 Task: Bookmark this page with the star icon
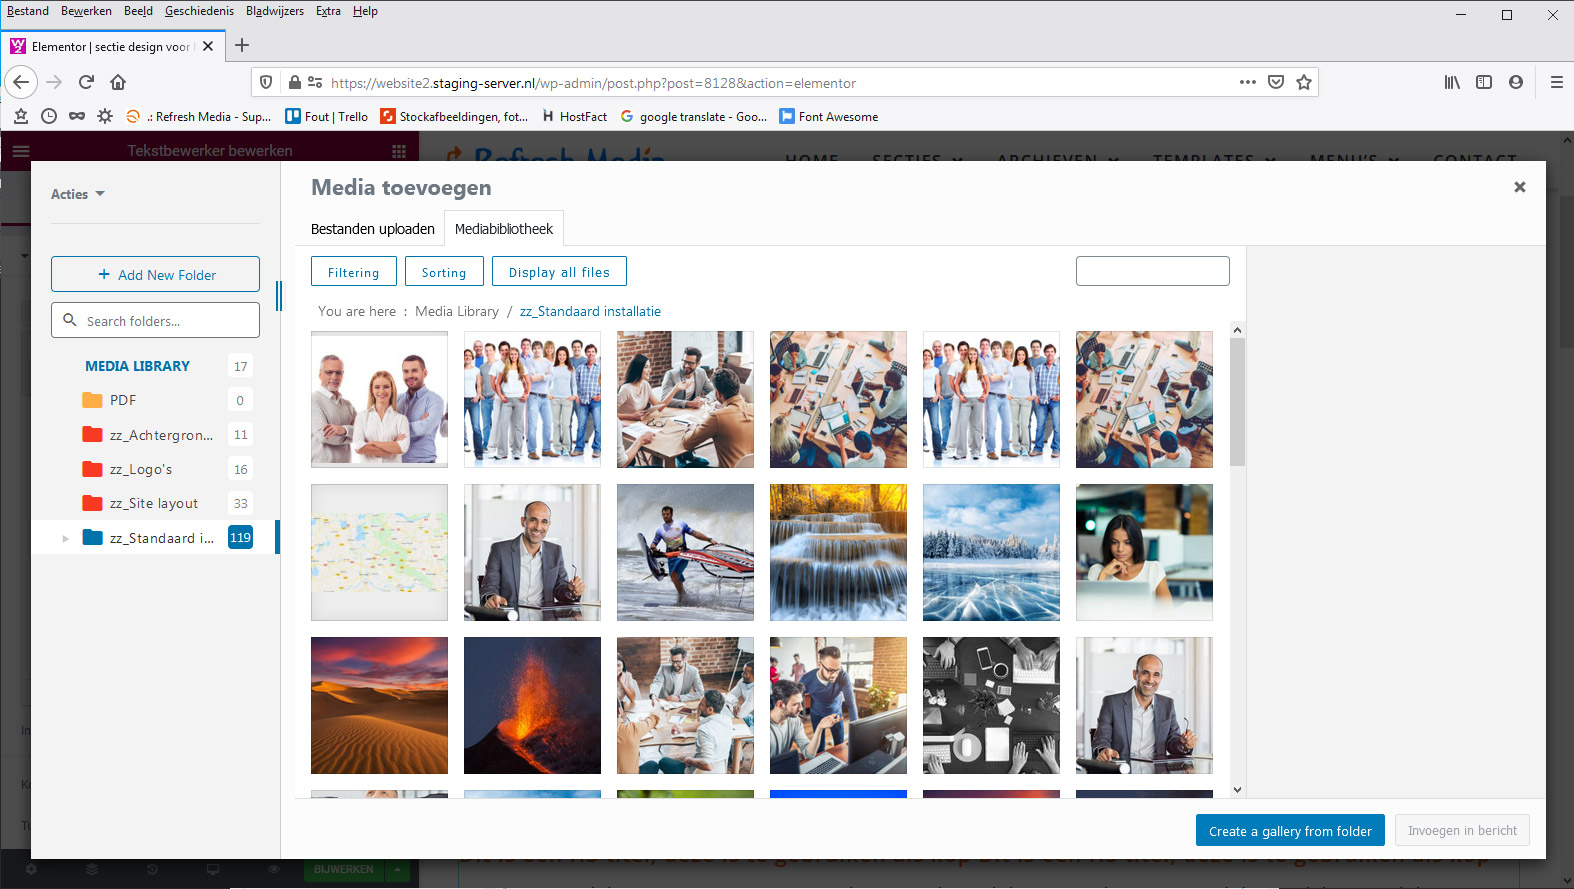click(x=1304, y=82)
